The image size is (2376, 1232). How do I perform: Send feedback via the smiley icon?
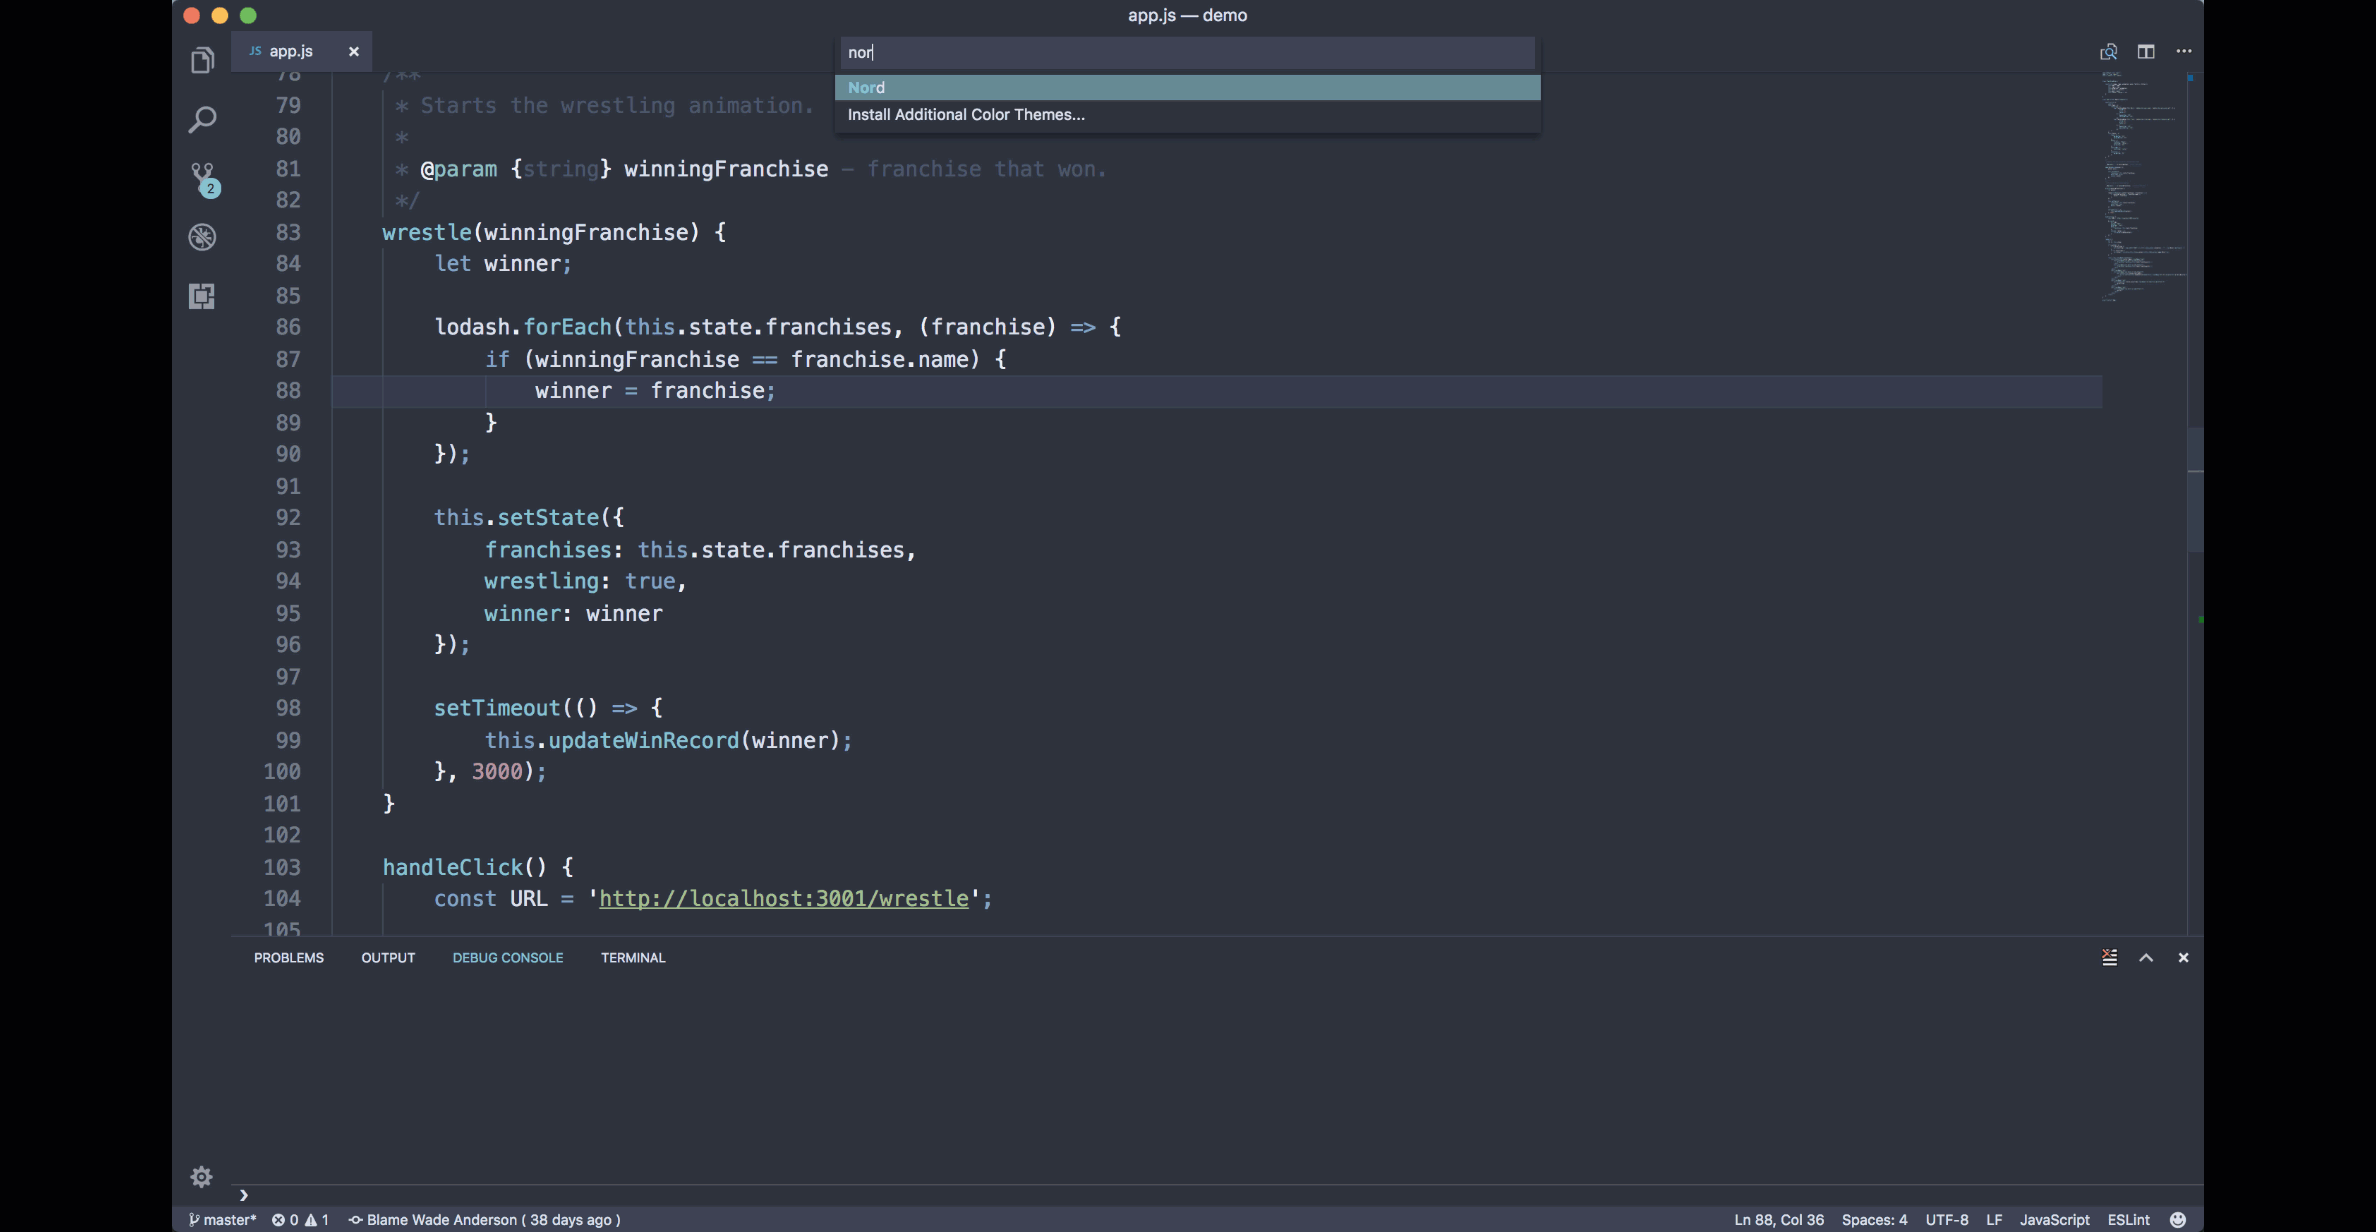pos(2178,1219)
